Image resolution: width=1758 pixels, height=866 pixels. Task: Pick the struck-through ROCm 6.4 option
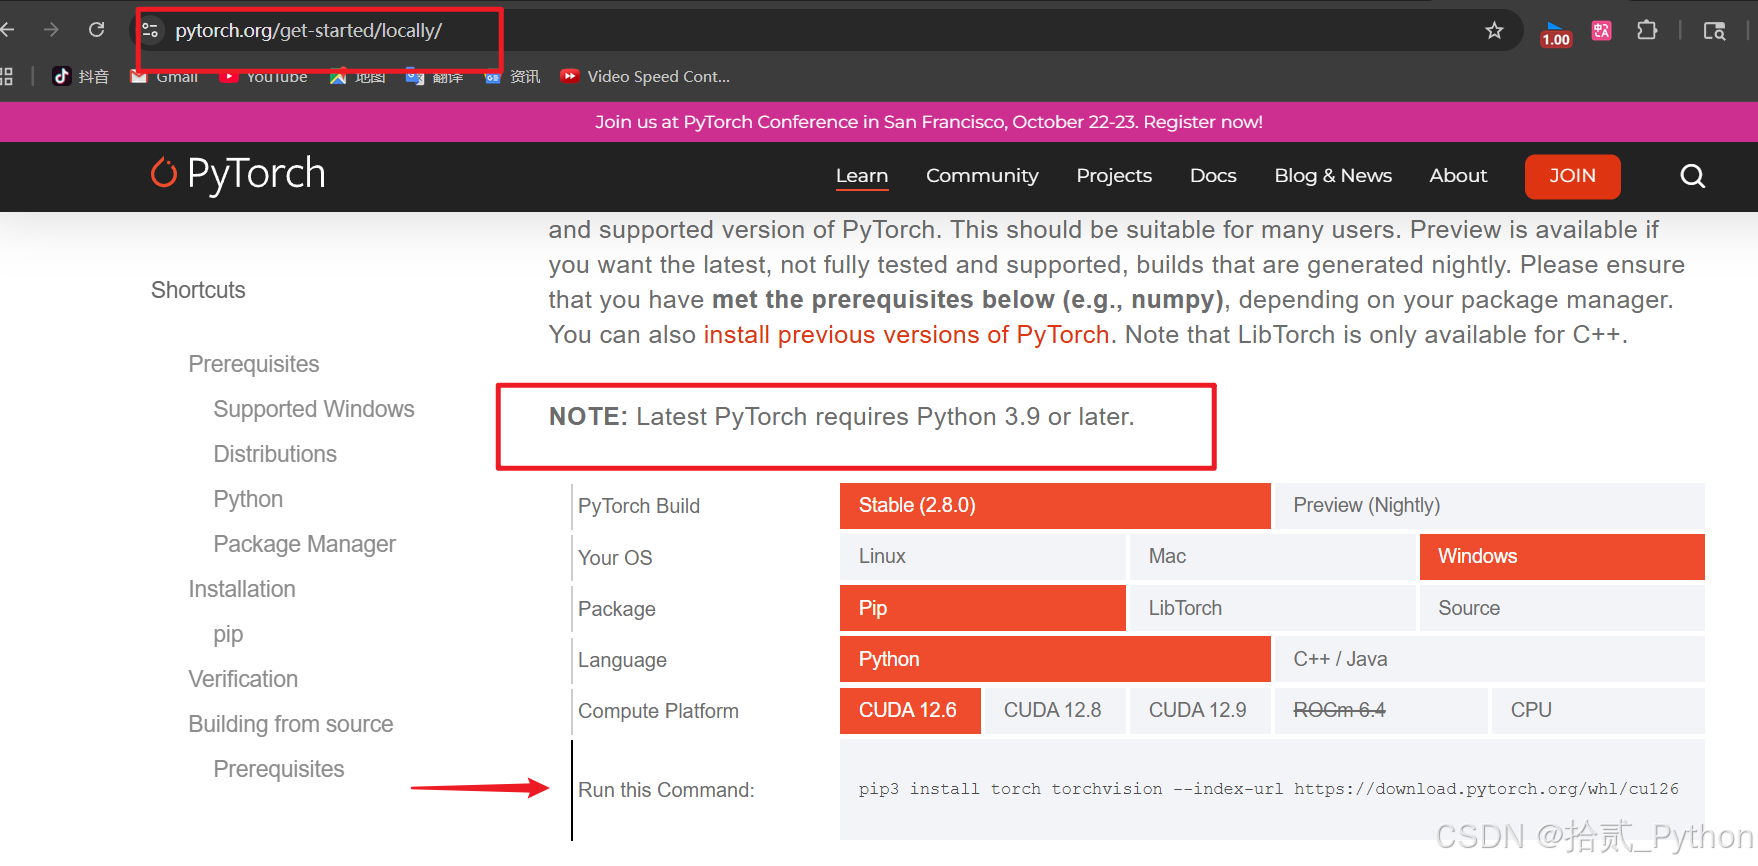coord(1381,711)
